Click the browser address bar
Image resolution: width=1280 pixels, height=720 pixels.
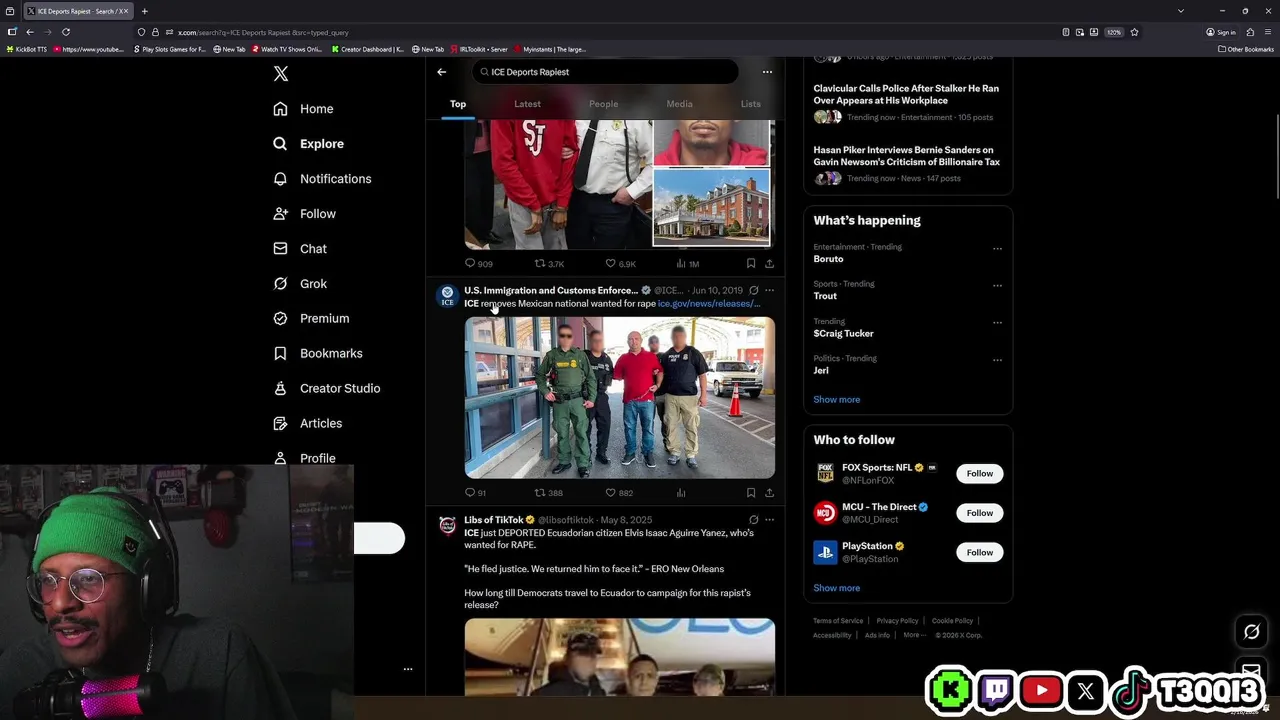click(600, 32)
